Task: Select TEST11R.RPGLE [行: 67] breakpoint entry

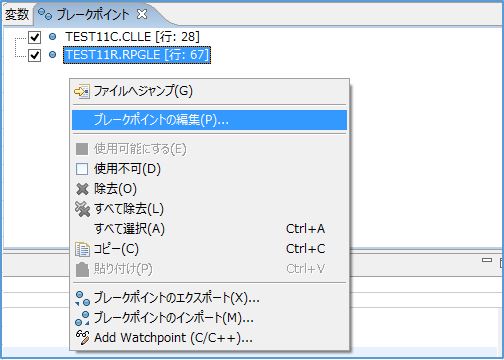Action: tap(137, 55)
